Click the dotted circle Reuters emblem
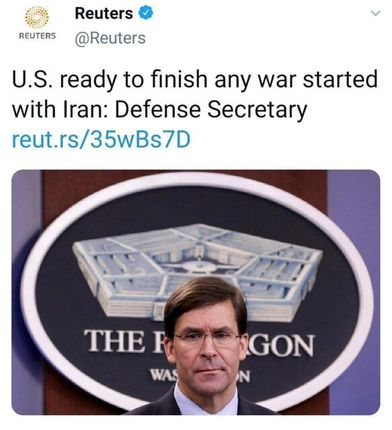This screenshot has height=430, width=392. pos(37,17)
